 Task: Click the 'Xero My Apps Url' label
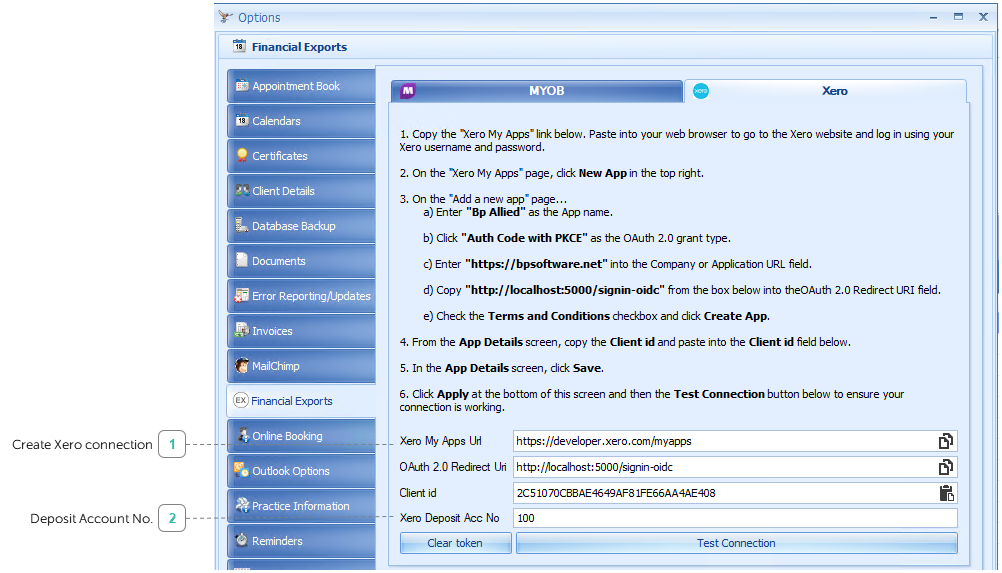440,441
